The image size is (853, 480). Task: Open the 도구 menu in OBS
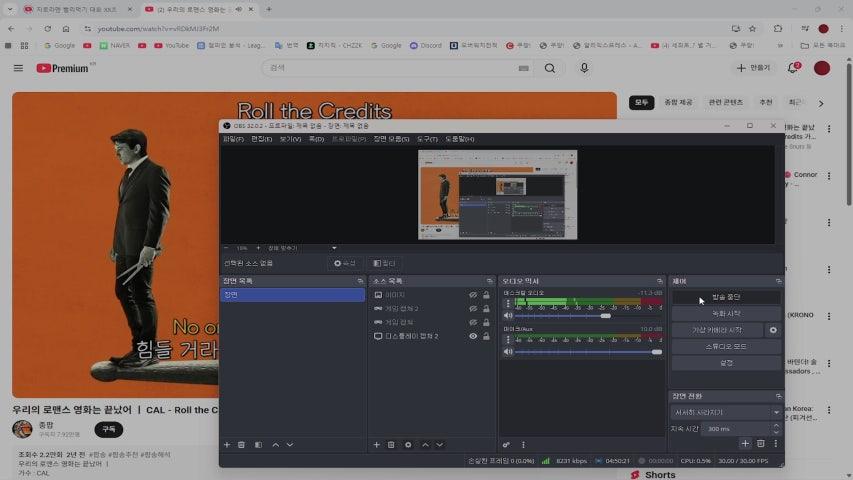coord(427,139)
